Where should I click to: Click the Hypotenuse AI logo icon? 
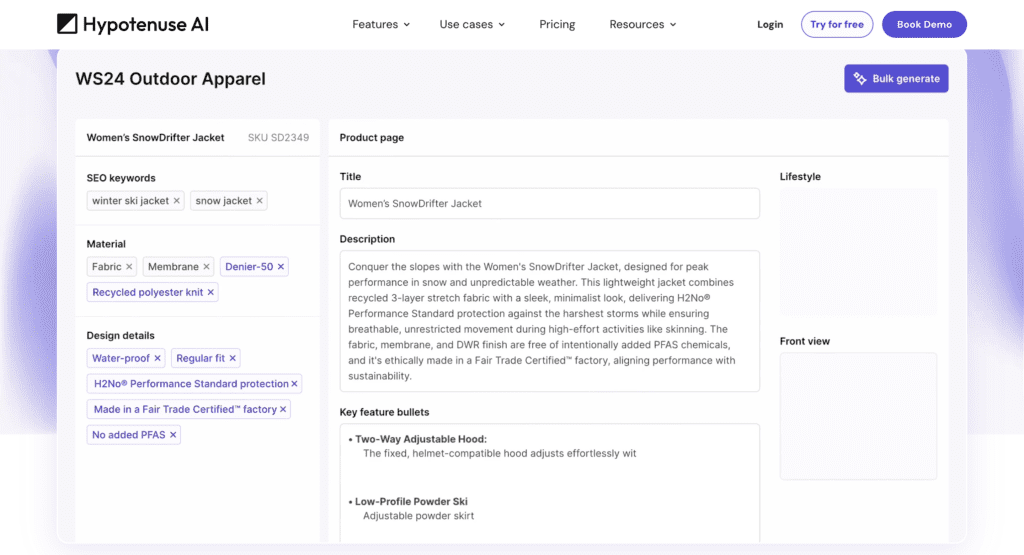(67, 24)
